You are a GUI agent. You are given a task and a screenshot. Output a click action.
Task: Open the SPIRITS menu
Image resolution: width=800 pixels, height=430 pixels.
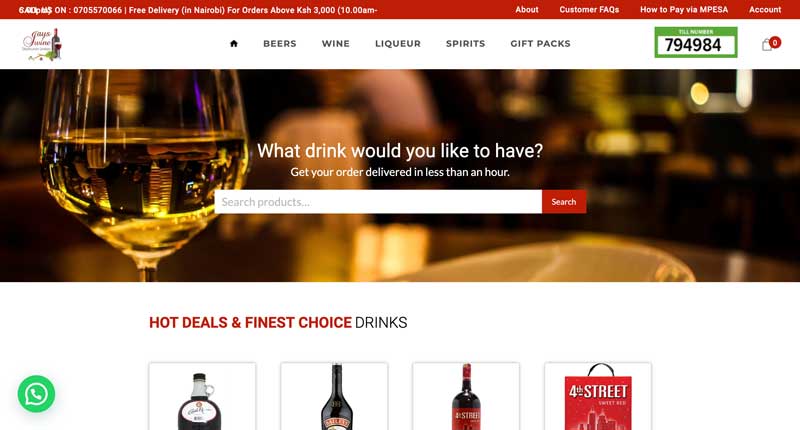tap(465, 44)
